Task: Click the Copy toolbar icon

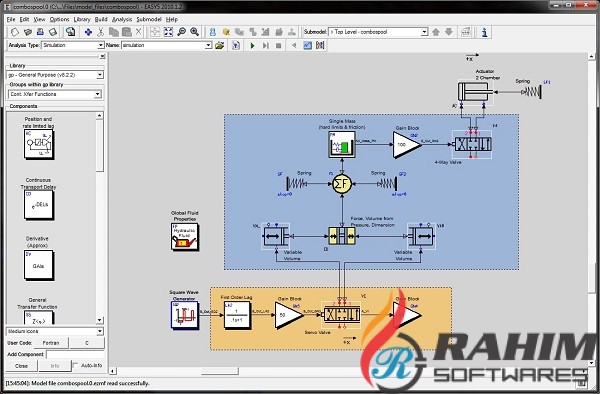Action: coord(114,32)
